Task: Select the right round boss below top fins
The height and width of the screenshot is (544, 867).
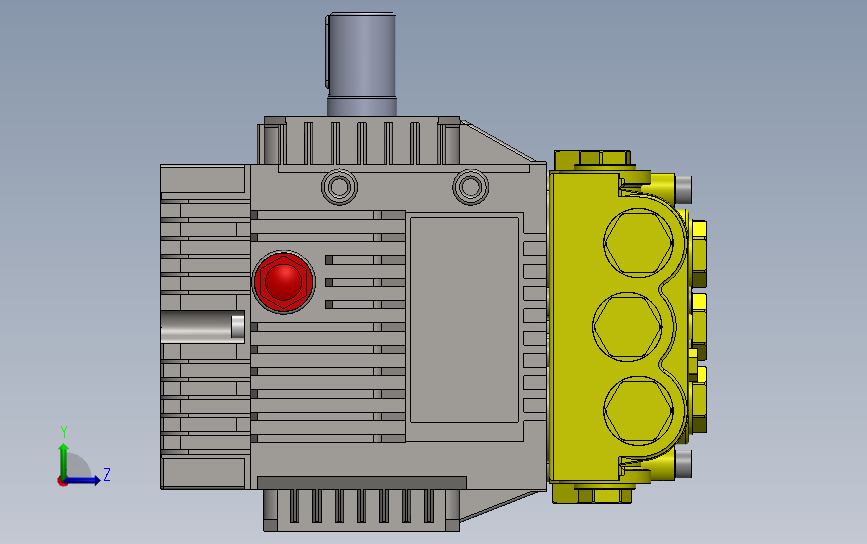Action: tap(471, 187)
